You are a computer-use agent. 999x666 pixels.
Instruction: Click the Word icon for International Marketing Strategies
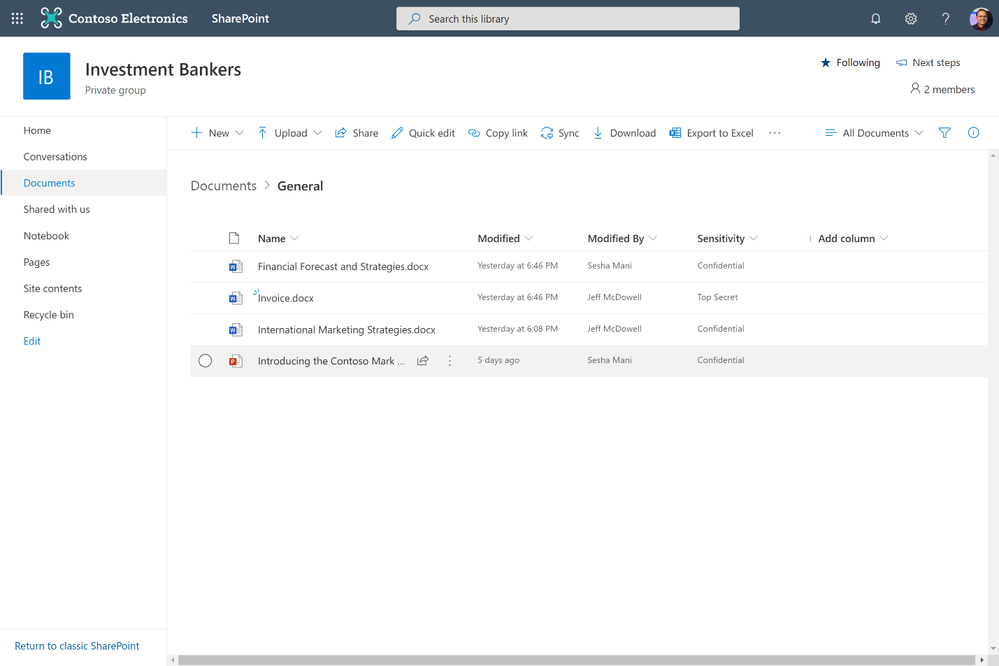(x=236, y=329)
